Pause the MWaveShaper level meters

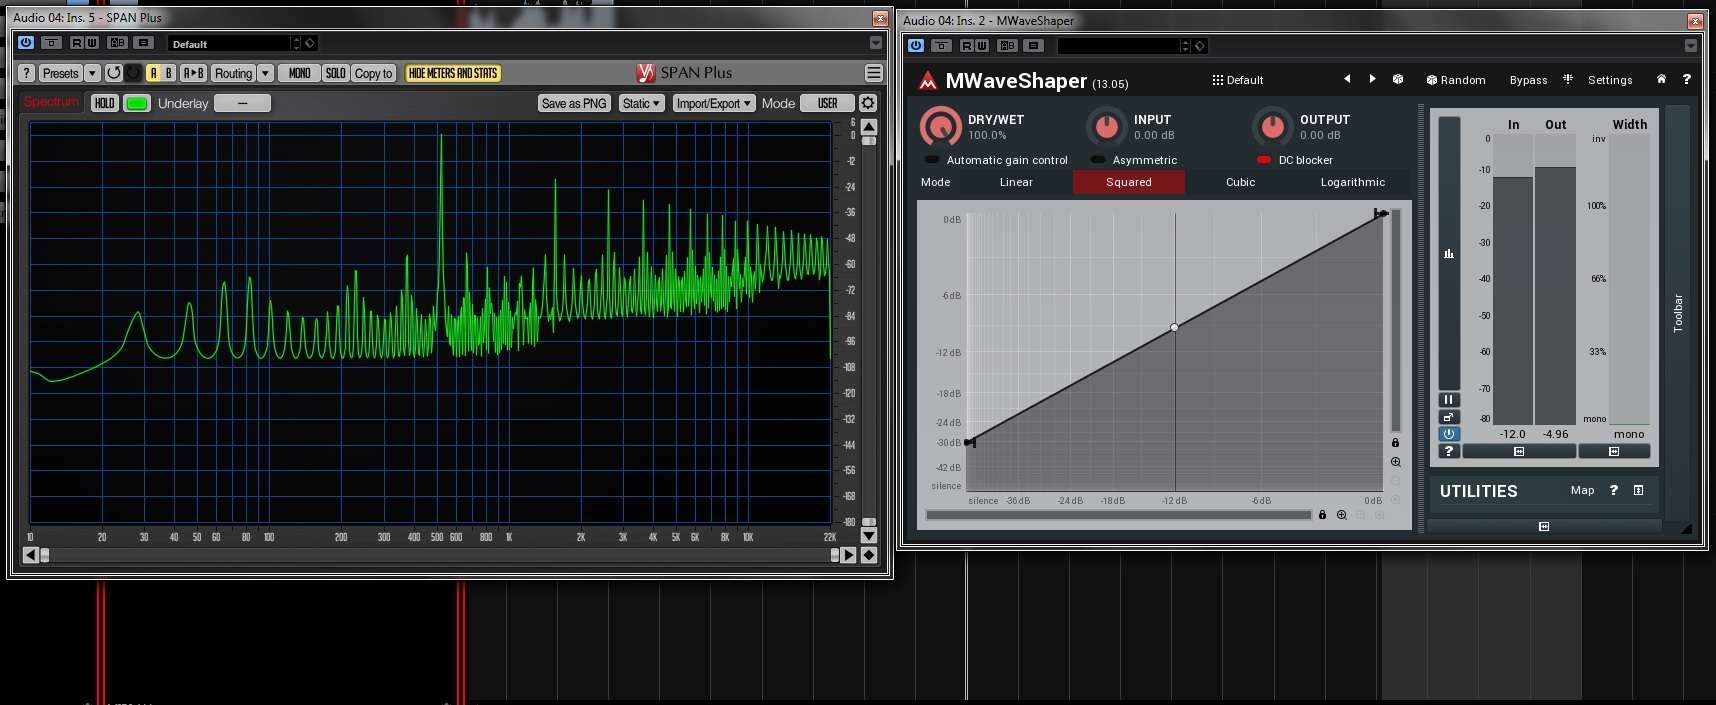[x=1448, y=400]
